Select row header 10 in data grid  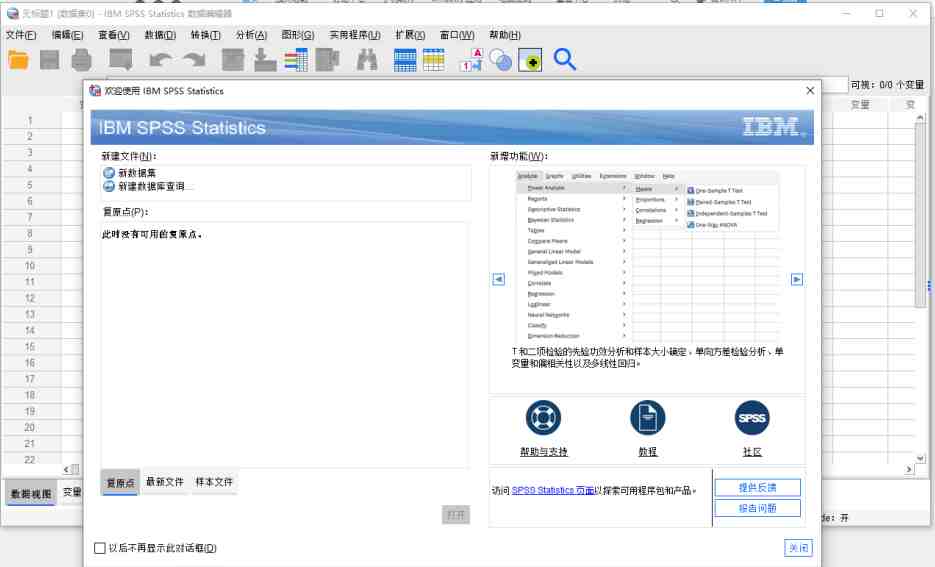(x=30, y=266)
